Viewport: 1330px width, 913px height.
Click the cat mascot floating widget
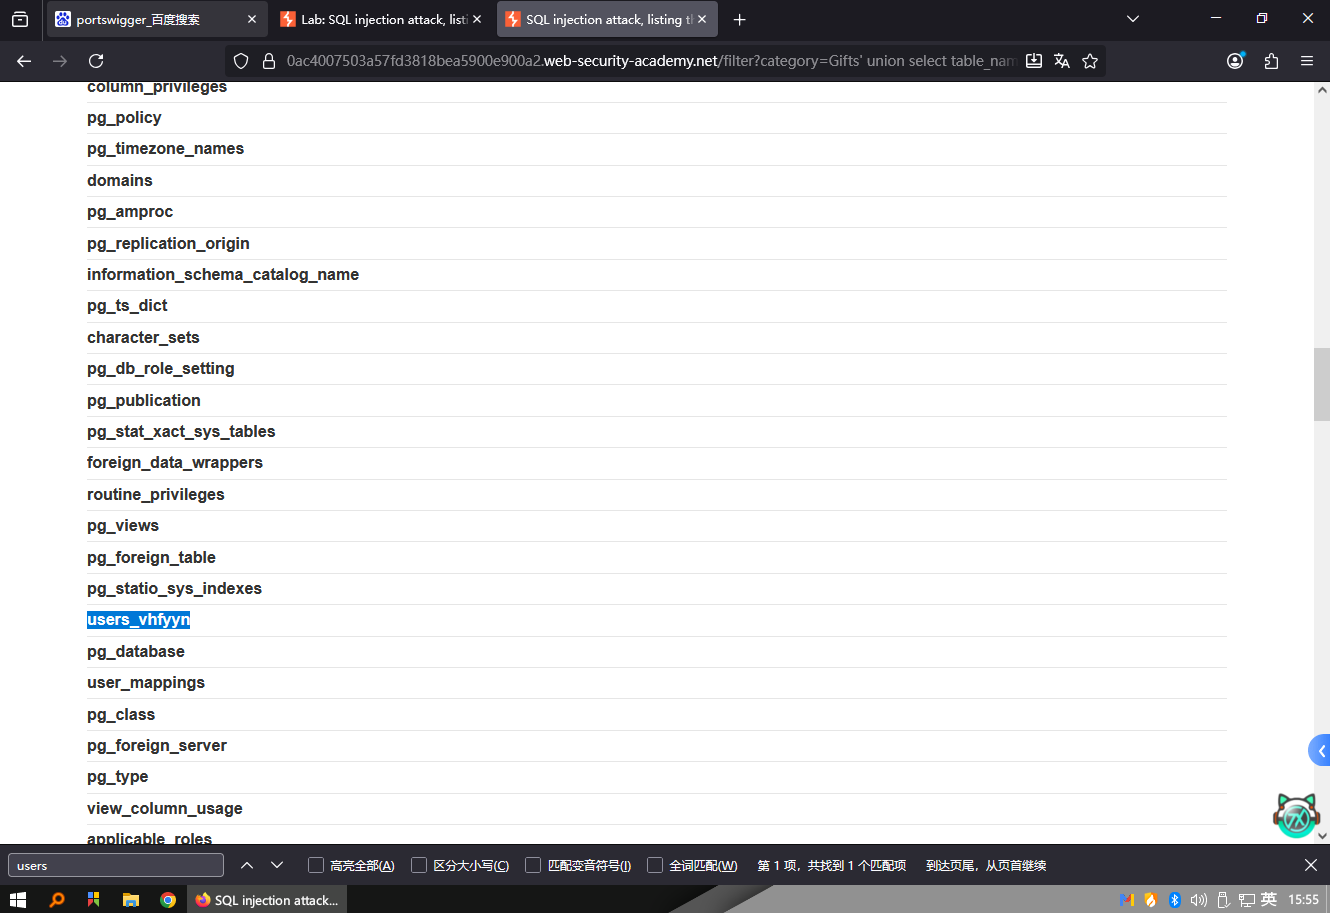[1297, 816]
